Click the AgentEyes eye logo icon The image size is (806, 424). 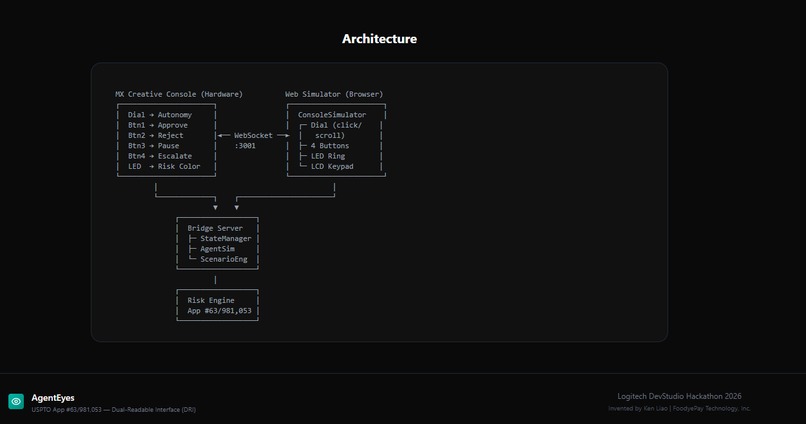click(16, 401)
